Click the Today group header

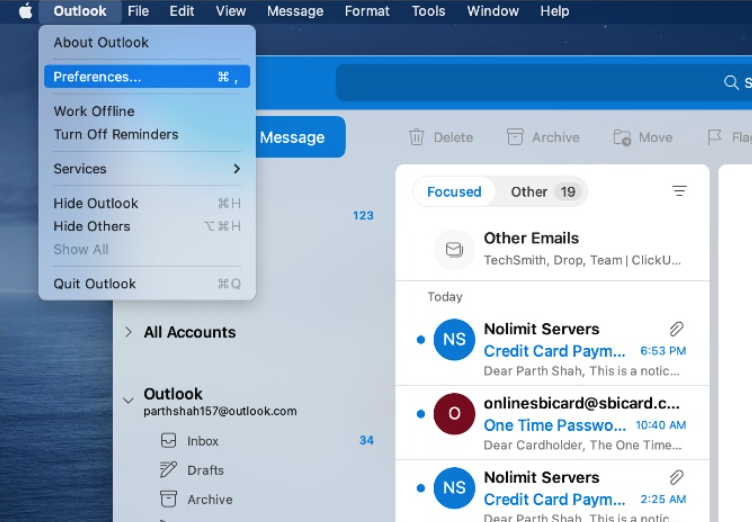[445, 297]
